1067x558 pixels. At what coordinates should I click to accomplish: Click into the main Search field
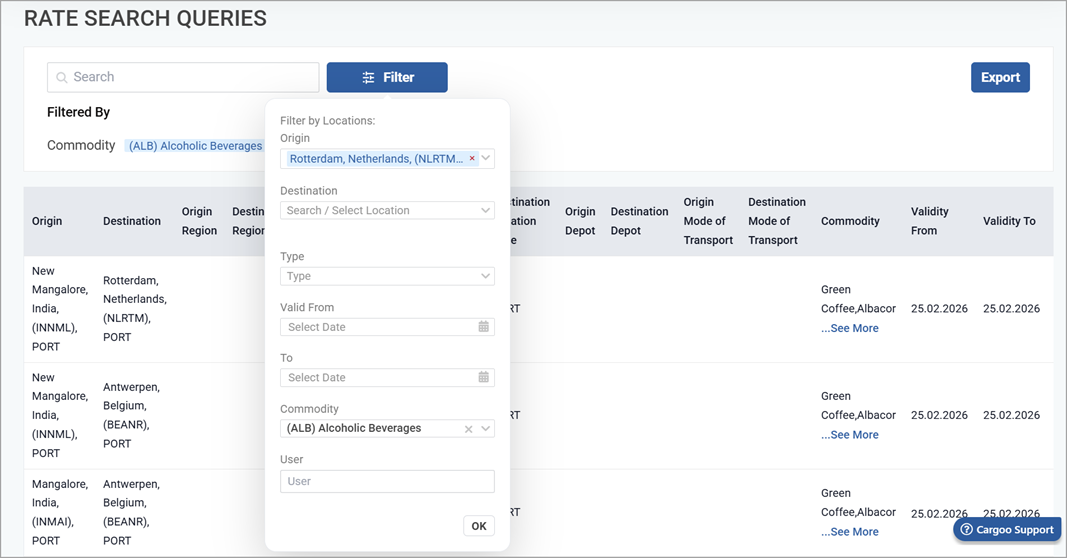coord(183,78)
